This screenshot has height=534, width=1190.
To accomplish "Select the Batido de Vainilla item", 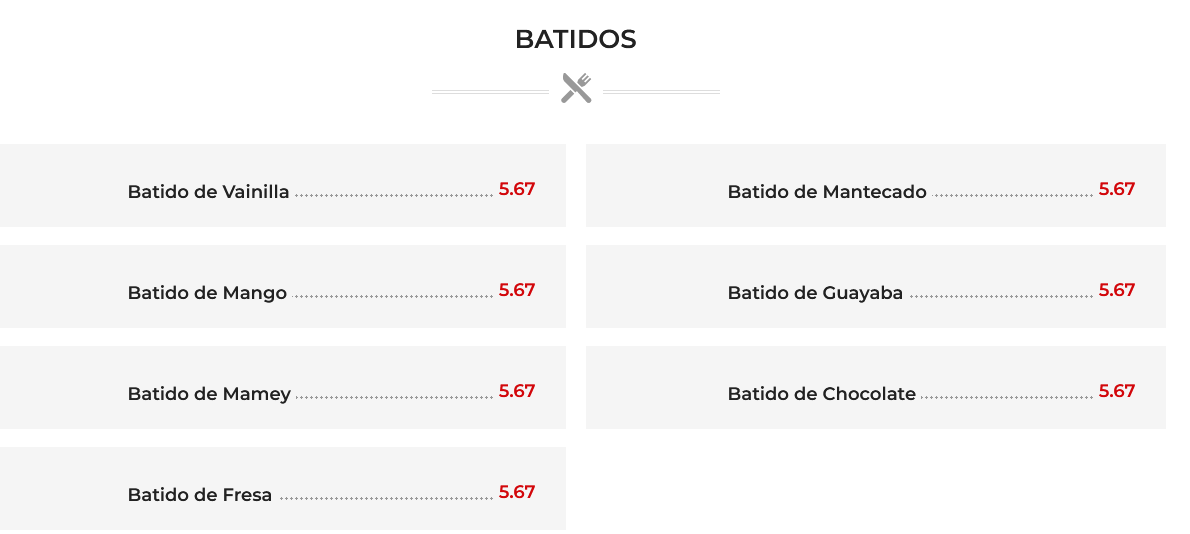I will pos(208,192).
